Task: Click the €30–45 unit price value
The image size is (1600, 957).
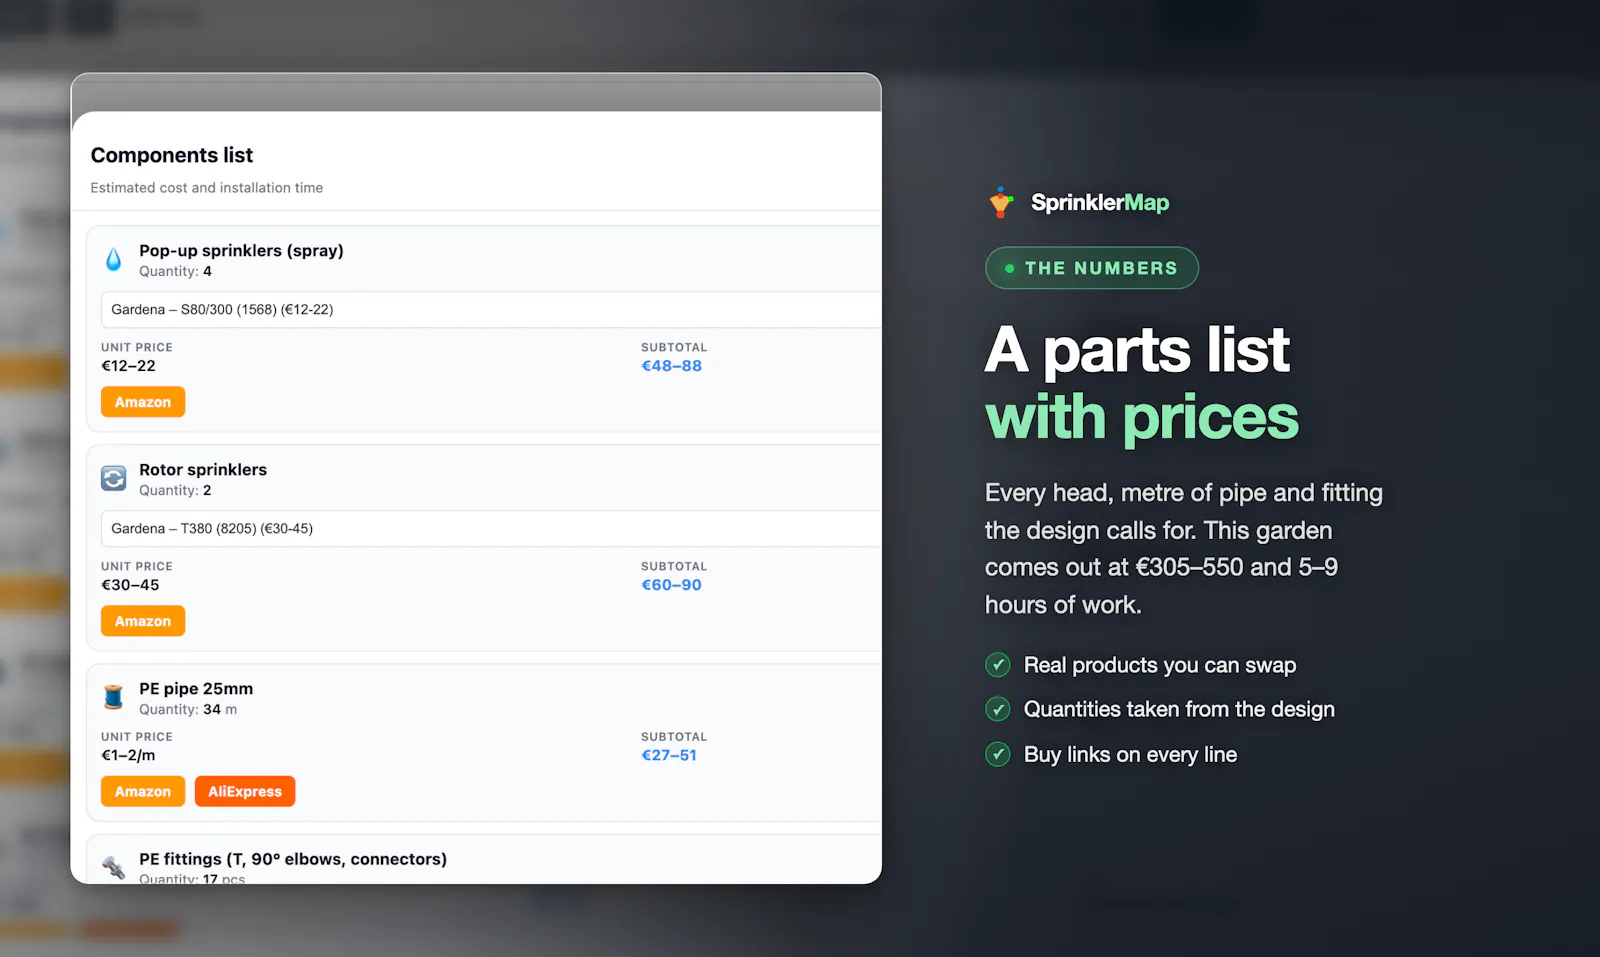Action: point(130,585)
